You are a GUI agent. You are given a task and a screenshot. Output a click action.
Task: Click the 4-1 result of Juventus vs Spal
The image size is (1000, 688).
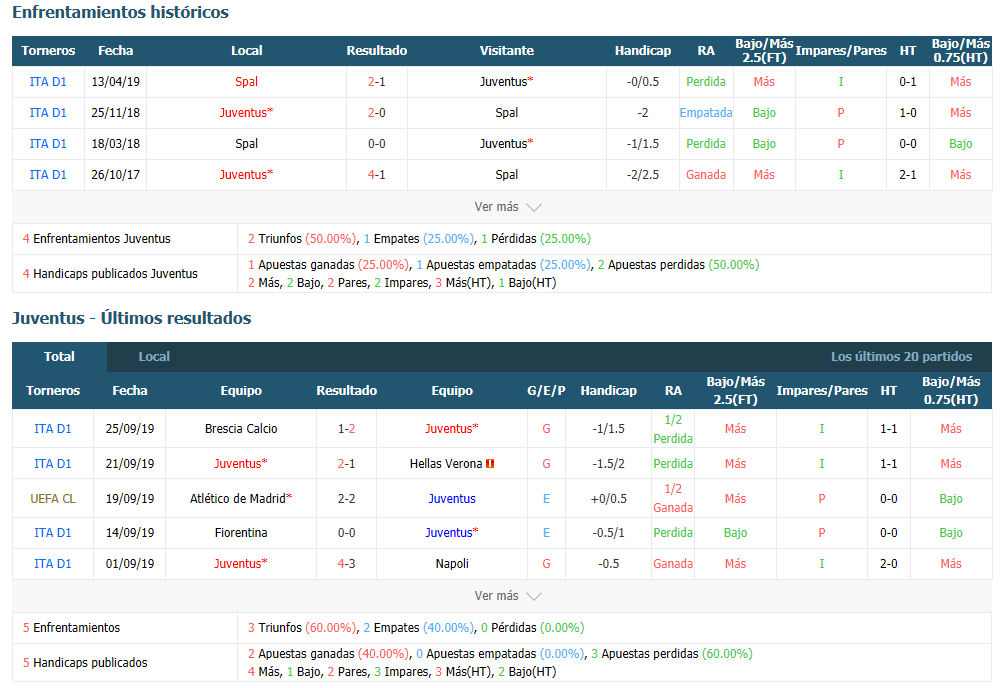click(x=376, y=175)
